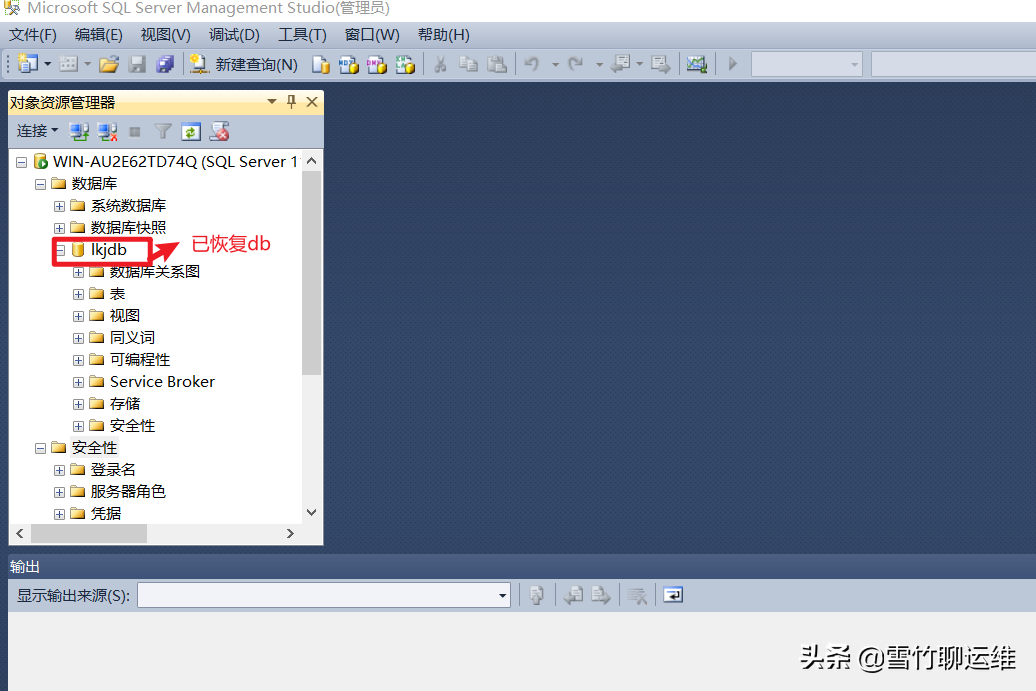
Task: Click Find Message in Code output icon
Action: click(536, 595)
